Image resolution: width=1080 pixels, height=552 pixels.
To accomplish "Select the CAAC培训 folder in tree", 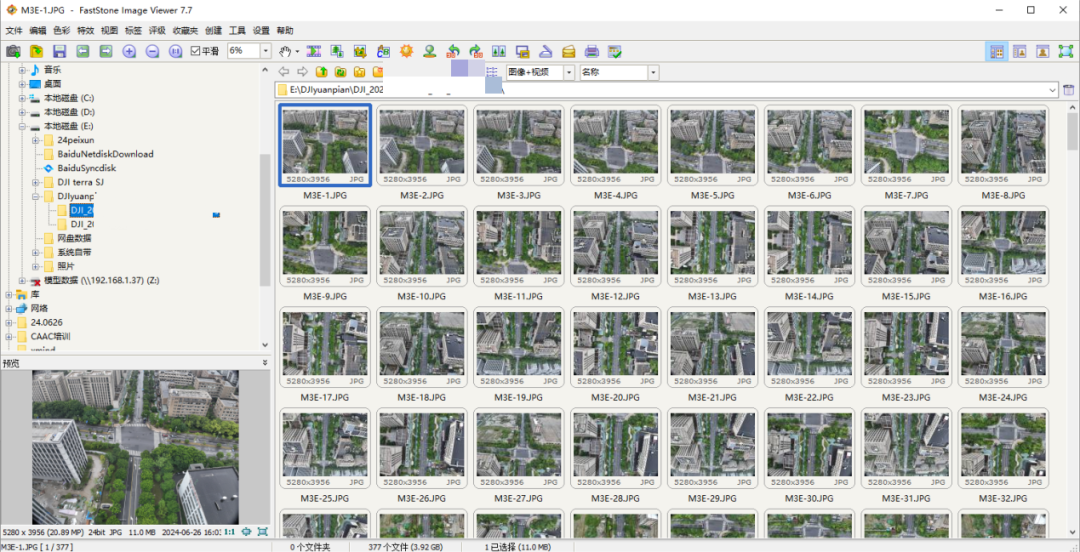I will pyautogui.click(x=50, y=336).
